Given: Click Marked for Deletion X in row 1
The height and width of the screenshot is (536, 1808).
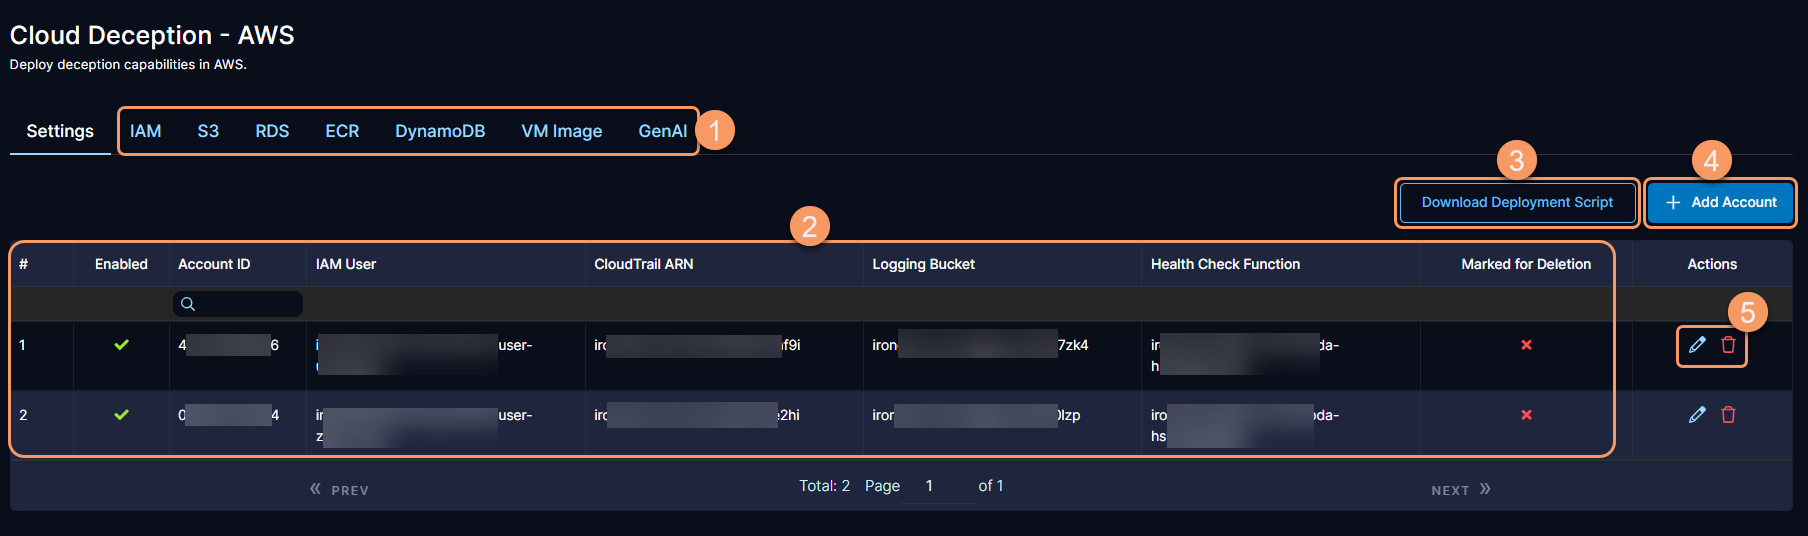Looking at the screenshot, I should (x=1526, y=345).
